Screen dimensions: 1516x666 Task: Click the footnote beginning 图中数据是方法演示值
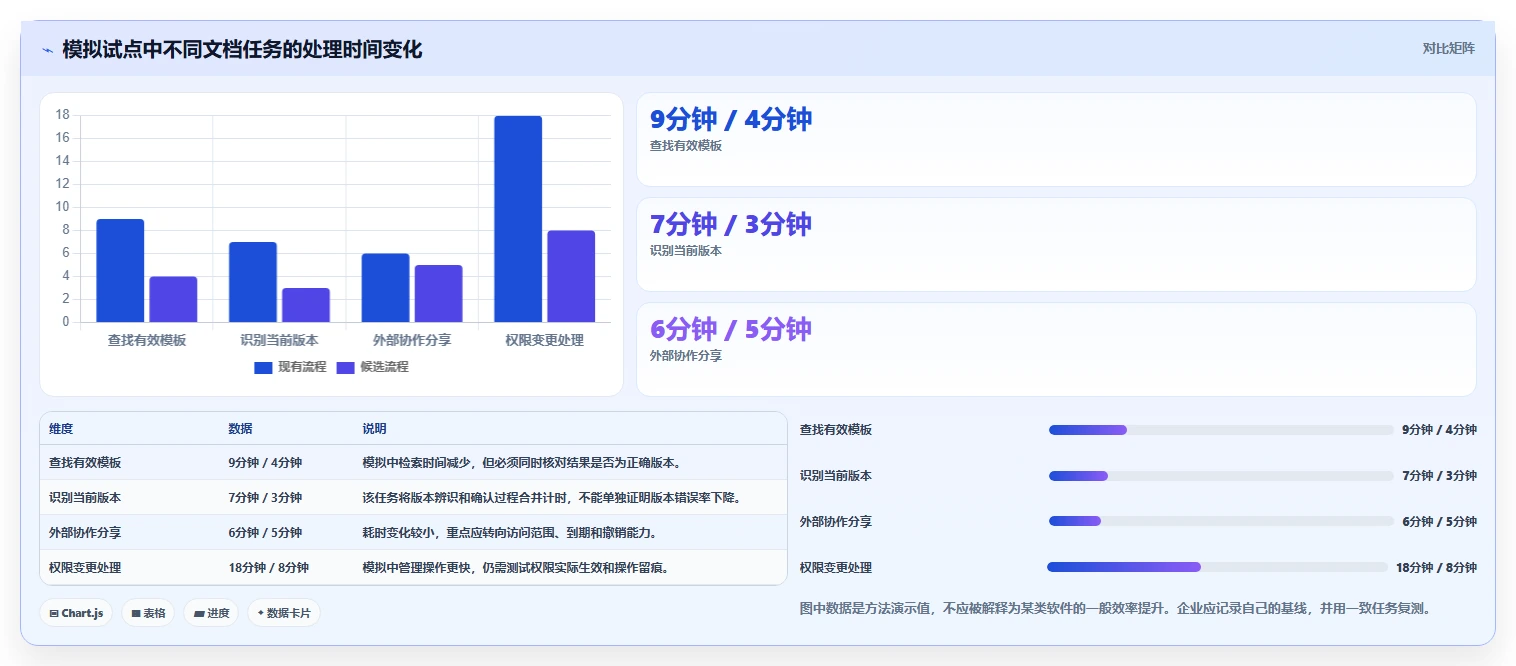click(1116, 608)
